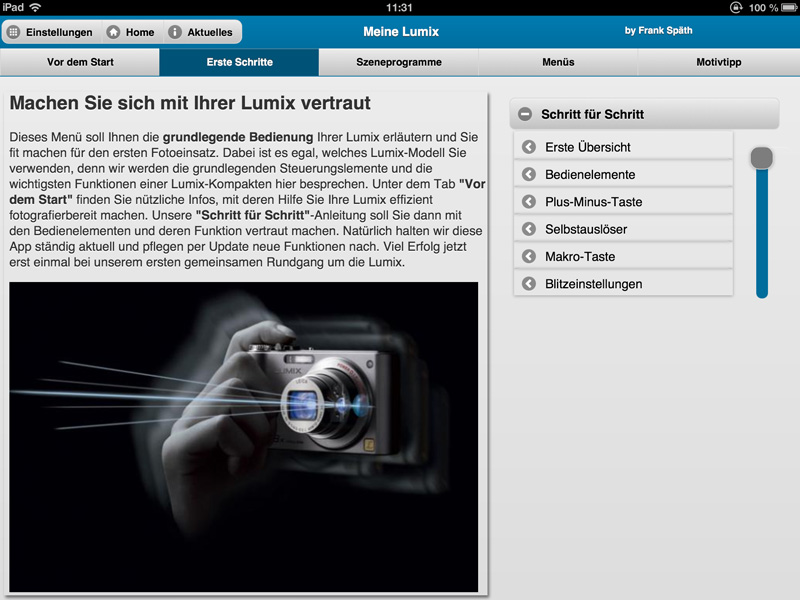This screenshot has width=800, height=600.
Task: Click arrow icon beside Plus-Minus-Taste
Action: 529,202
